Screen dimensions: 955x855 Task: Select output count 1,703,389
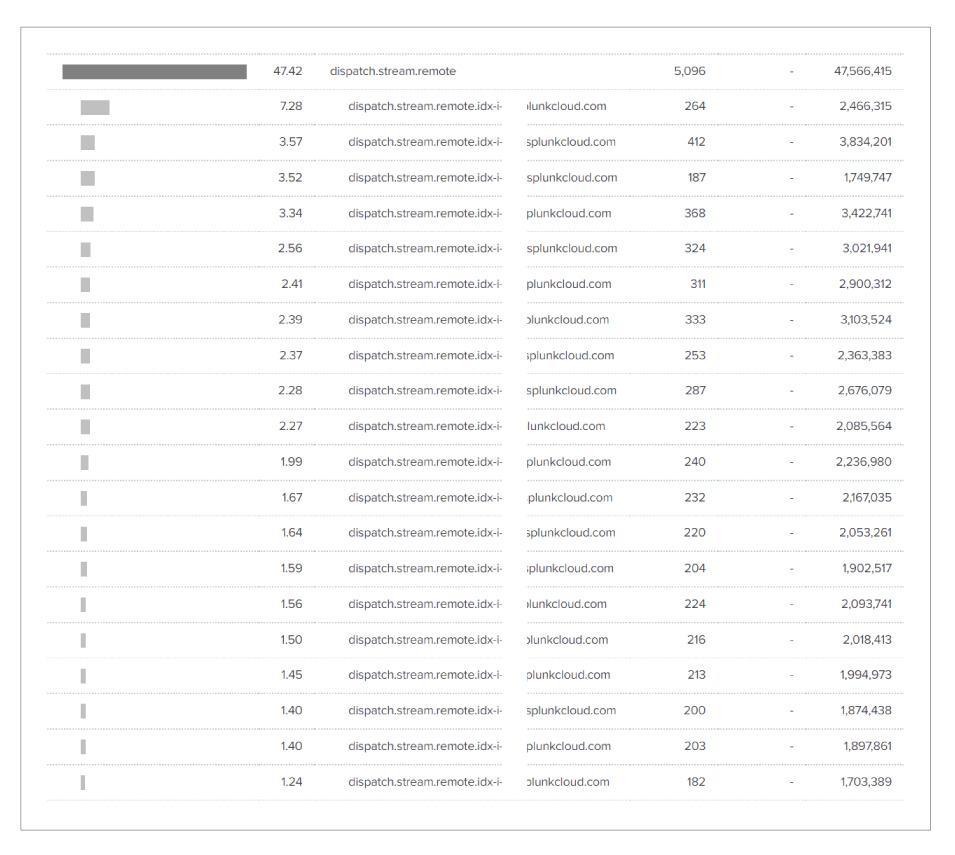pyautogui.click(x=866, y=782)
